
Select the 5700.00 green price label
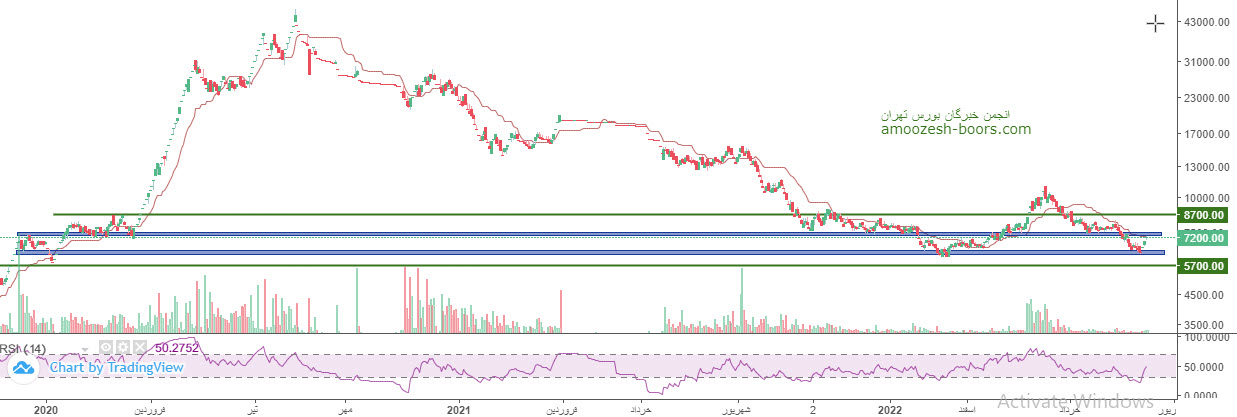click(x=1202, y=266)
